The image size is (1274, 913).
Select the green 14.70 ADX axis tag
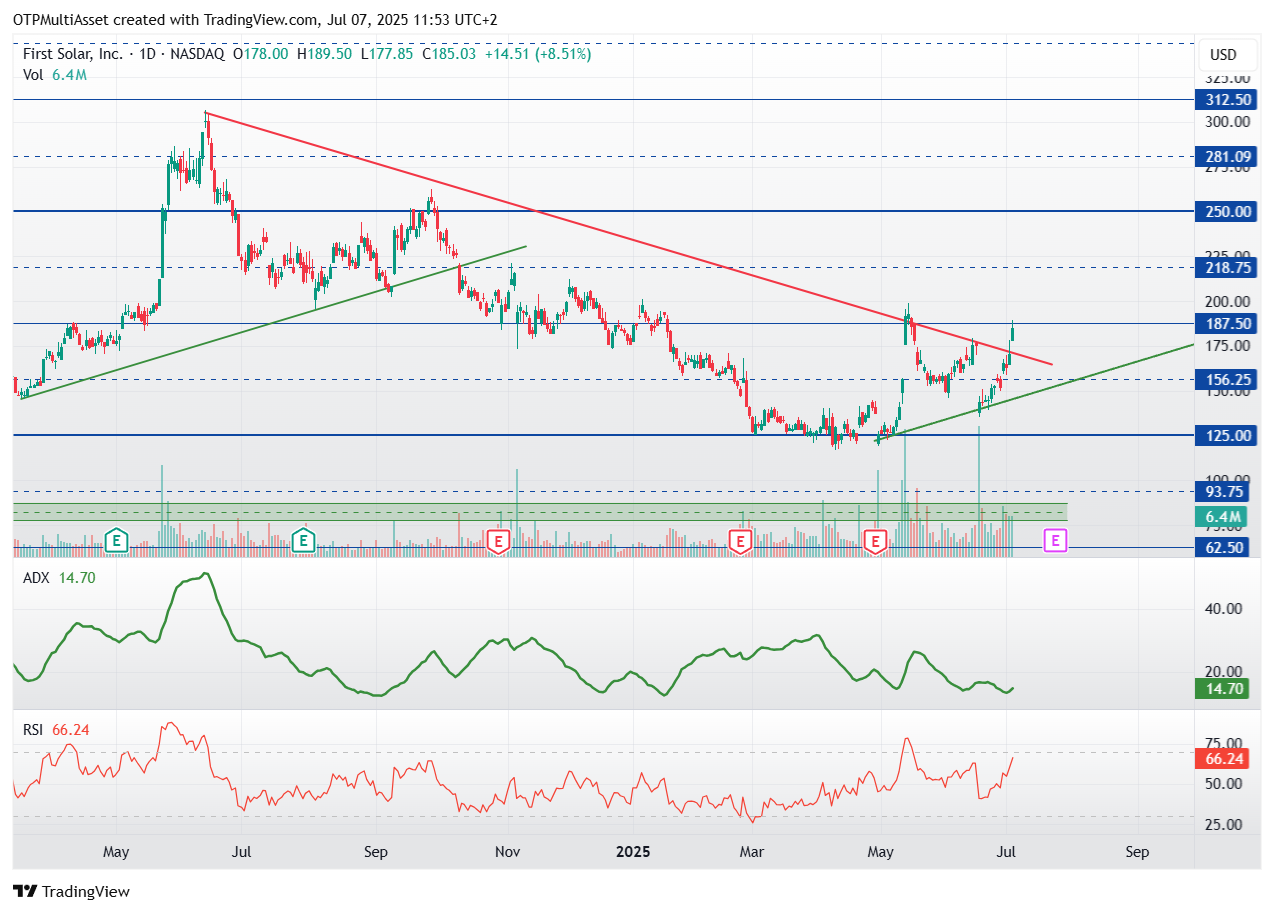pyautogui.click(x=1223, y=688)
